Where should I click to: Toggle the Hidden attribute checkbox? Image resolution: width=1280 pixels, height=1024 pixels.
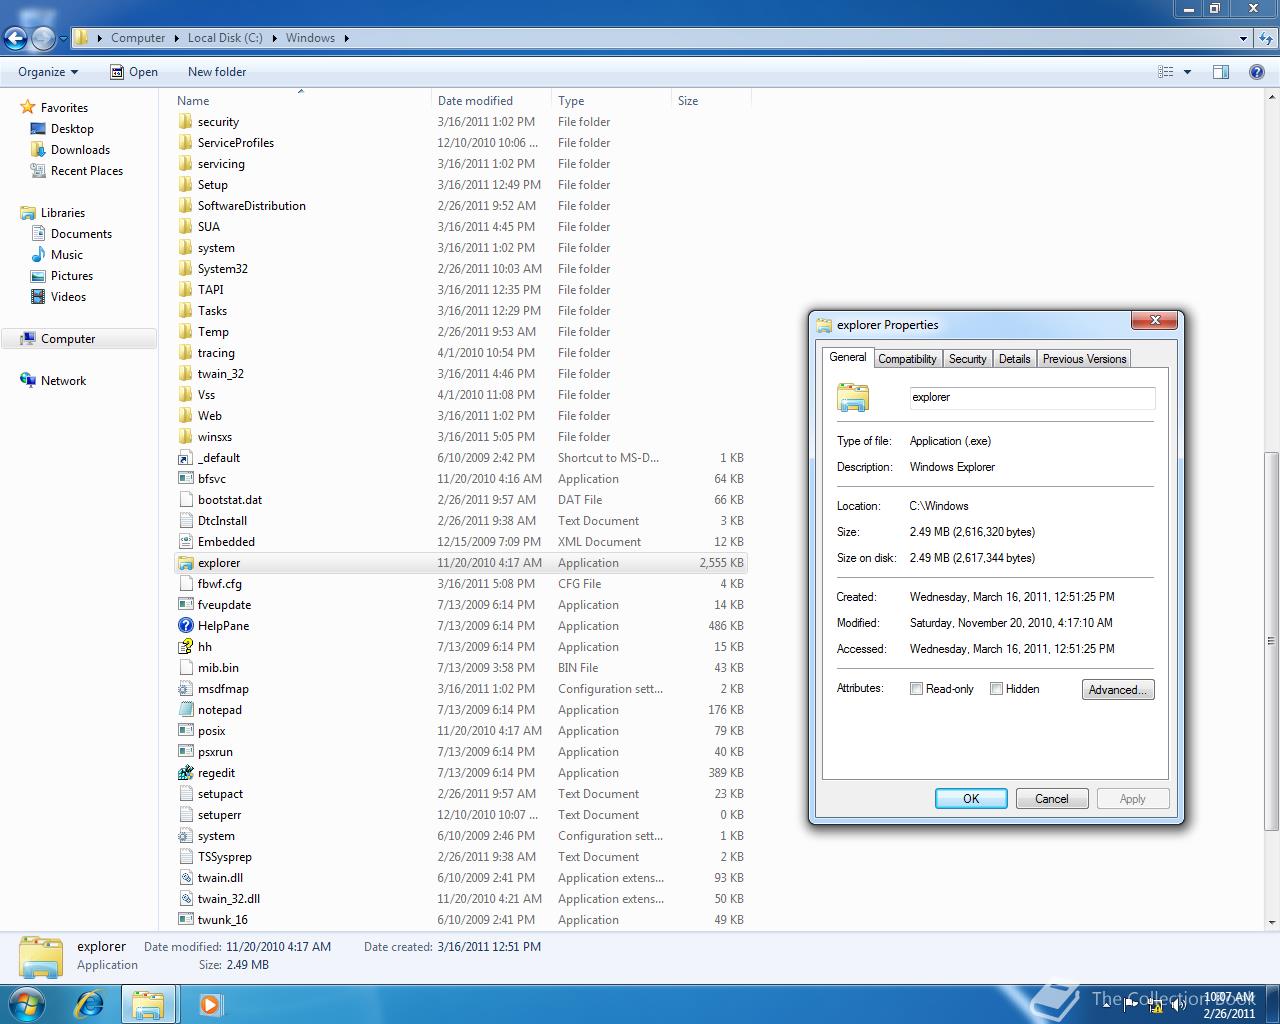pyautogui.click(x=996, y=689)
